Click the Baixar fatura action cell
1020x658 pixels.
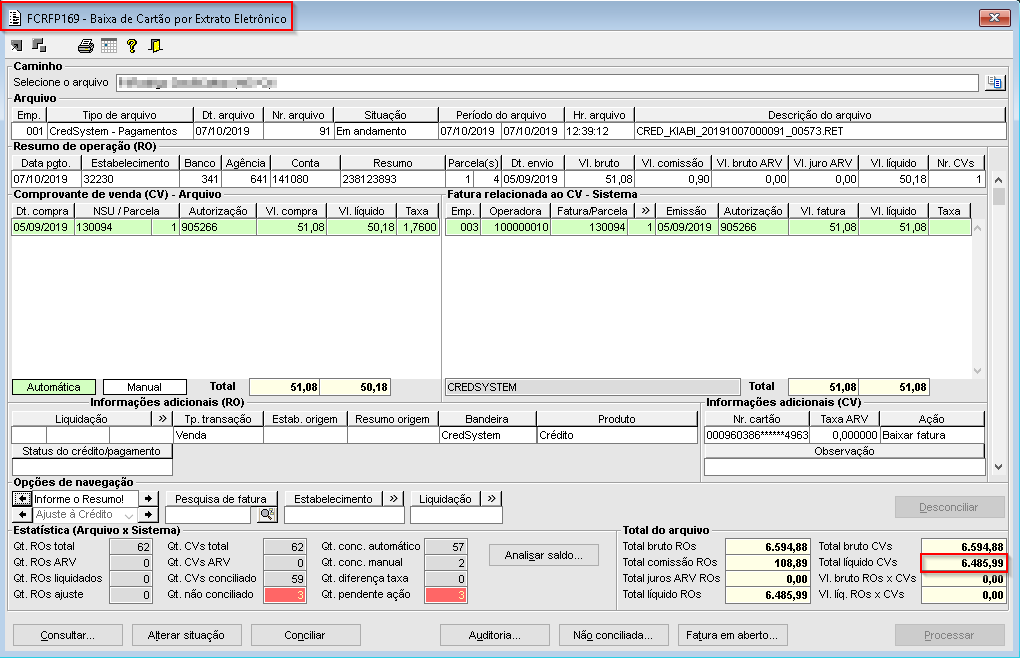[x=932, y=435]
